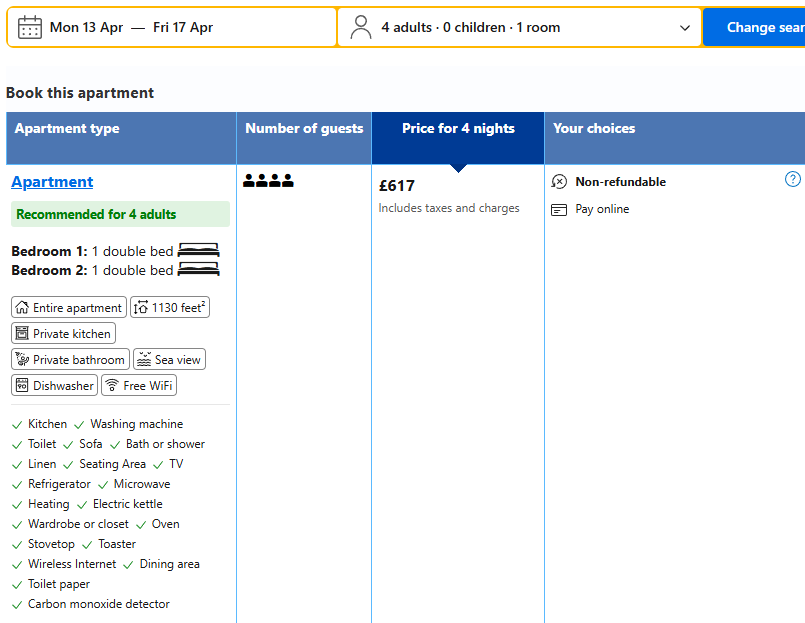Click the Electric kettle amenity

coord(127,504)
